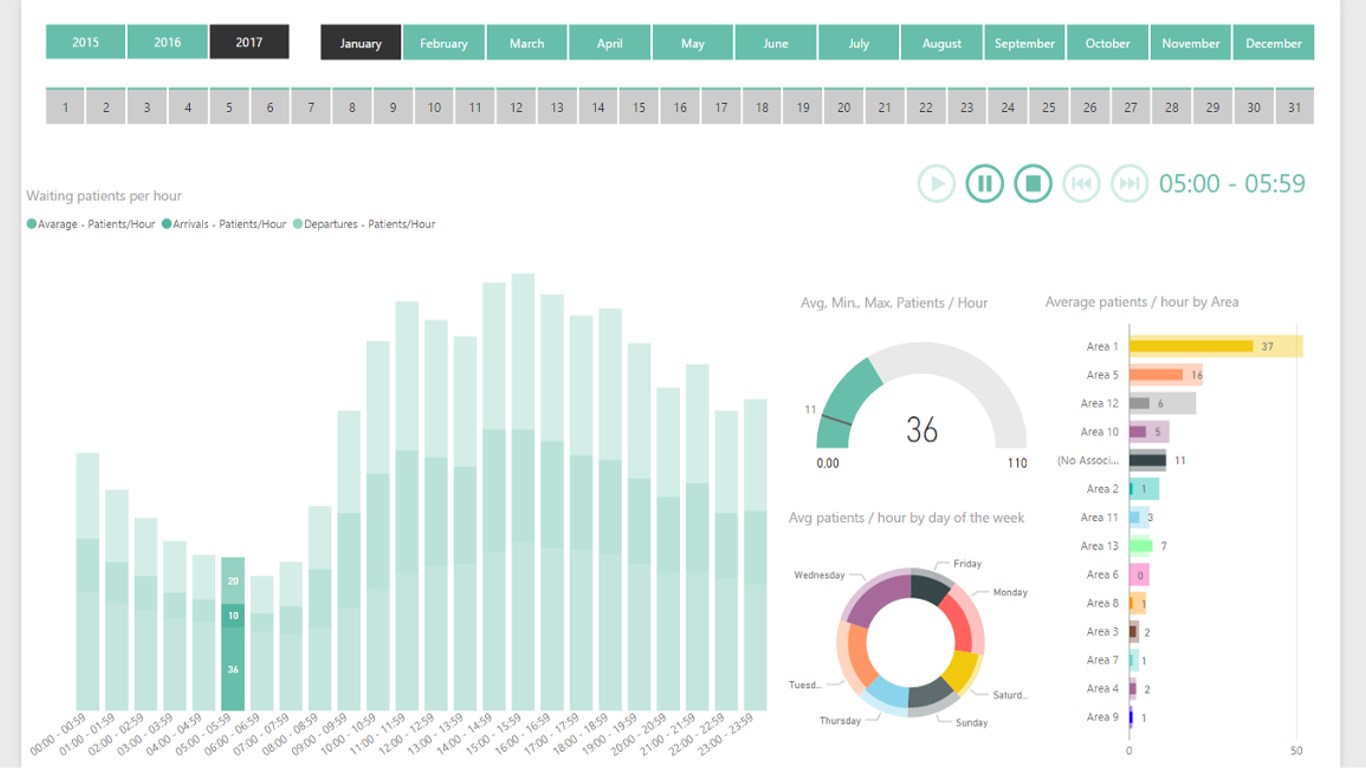Select Area 13 bar
Viewport: 1366px width, 768px height.
point(1141,546)
